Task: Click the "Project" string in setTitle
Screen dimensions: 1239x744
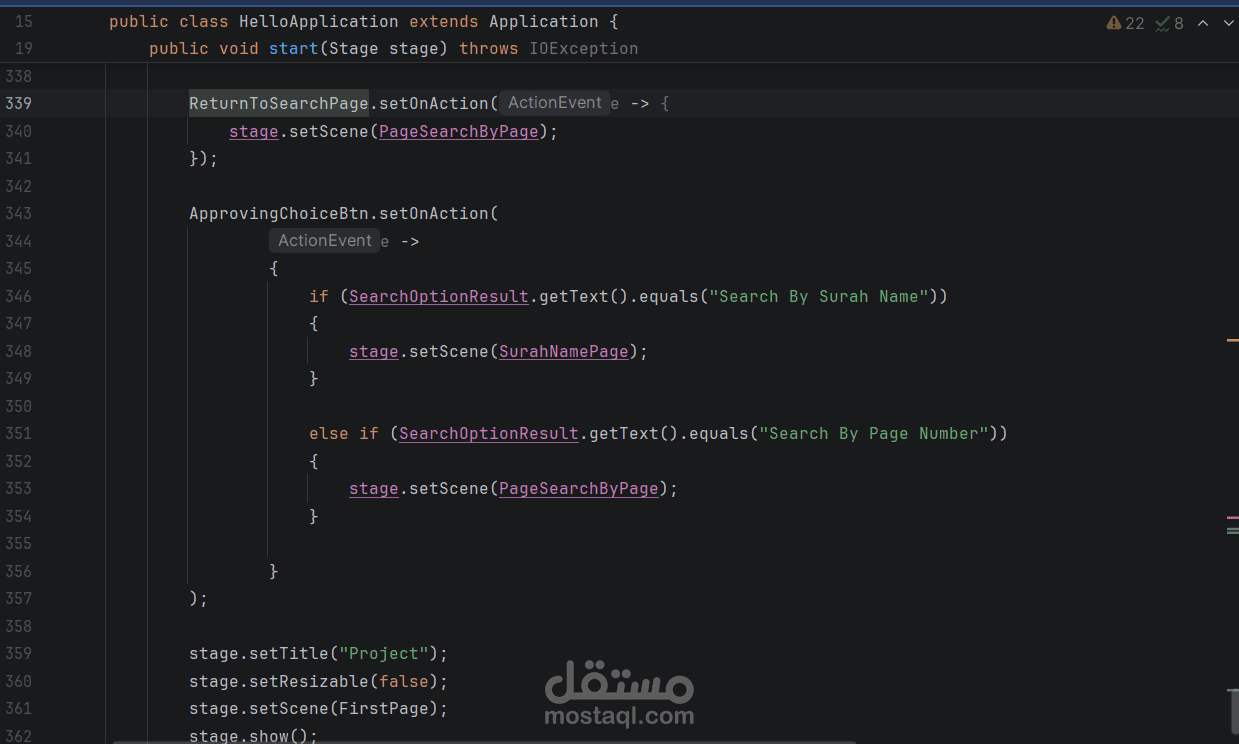Action: 384,653
